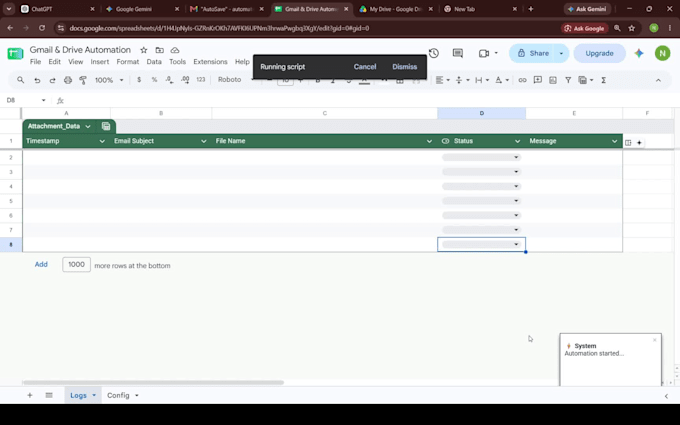Open version history clock icon
Screen dimensions: 680x425
pos(434,53)
